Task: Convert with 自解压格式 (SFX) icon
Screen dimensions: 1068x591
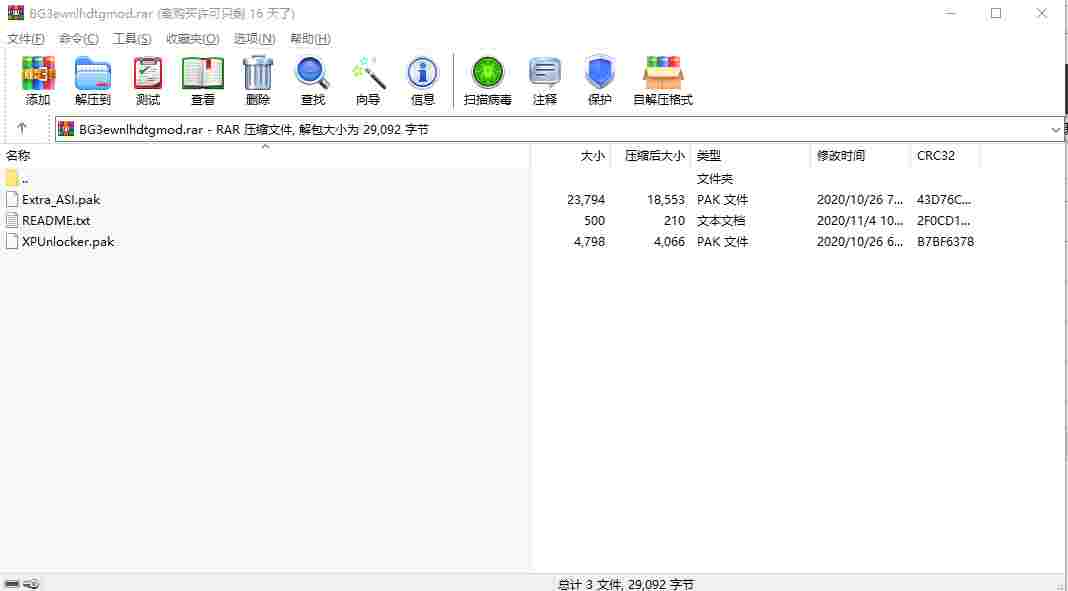Action: 663,74
